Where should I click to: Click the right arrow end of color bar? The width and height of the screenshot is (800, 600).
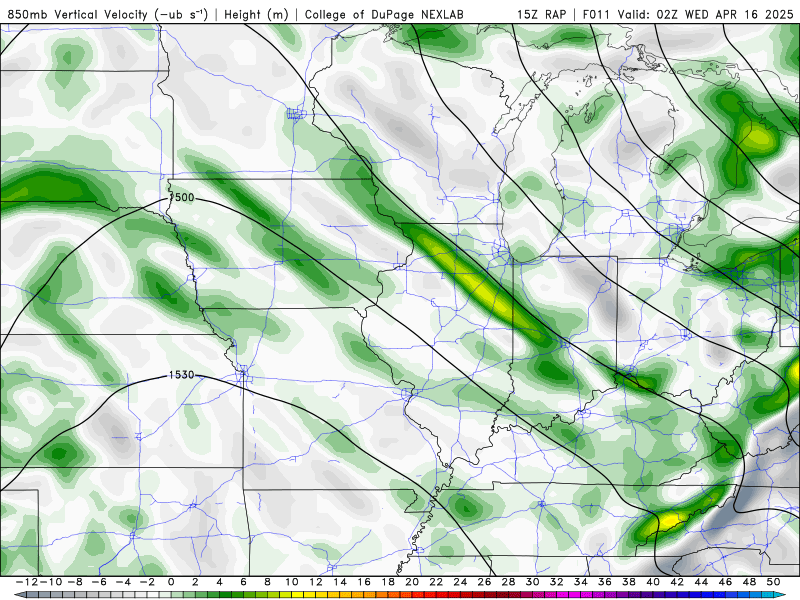[780, 595]
